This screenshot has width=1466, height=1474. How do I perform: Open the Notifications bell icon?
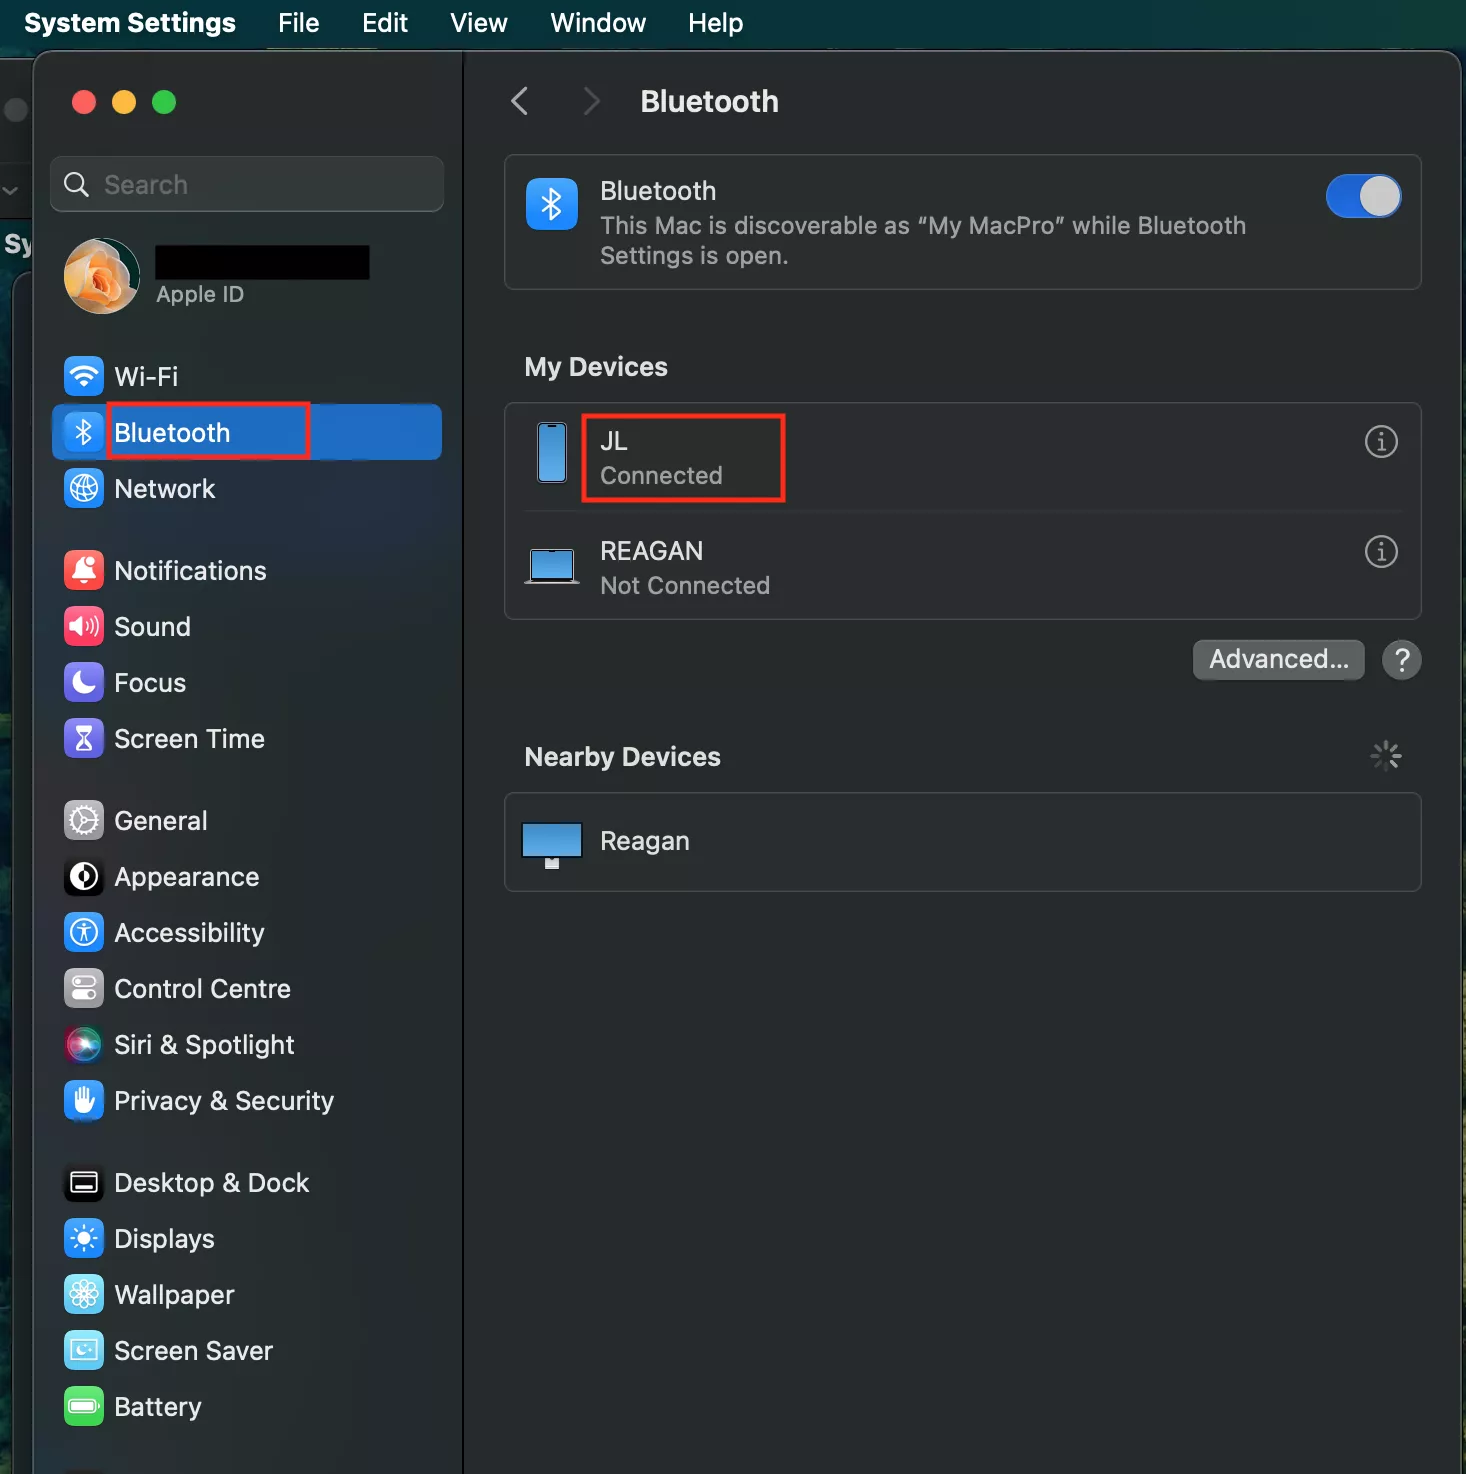click(x=84, y=571)
